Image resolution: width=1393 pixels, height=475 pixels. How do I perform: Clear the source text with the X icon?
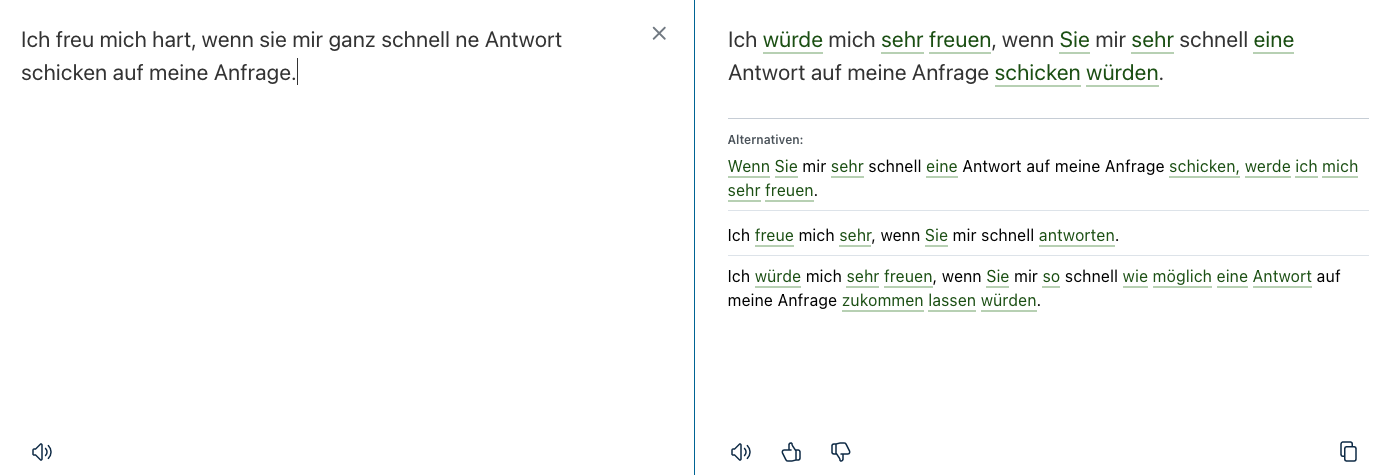(x=659, y=33)
